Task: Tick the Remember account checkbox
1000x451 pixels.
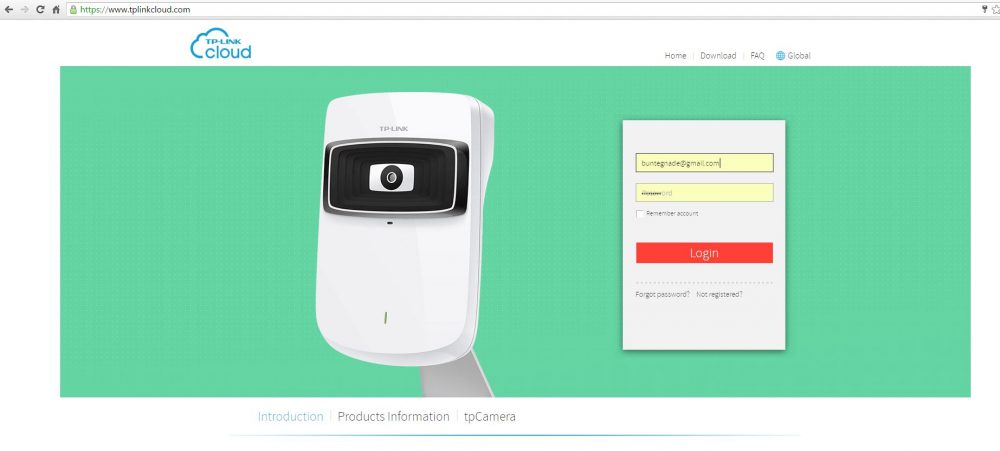Action: coord(640,214)
